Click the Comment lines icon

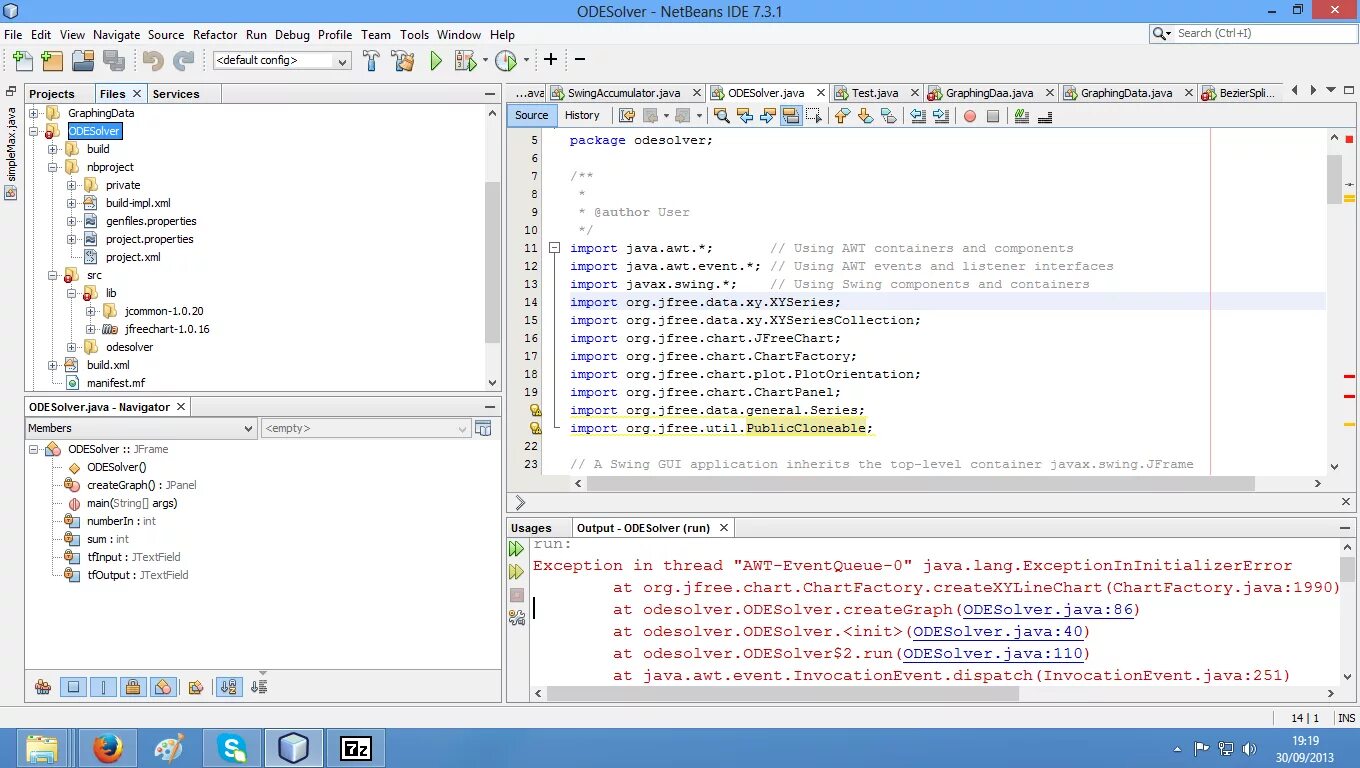coord(1021,116)
